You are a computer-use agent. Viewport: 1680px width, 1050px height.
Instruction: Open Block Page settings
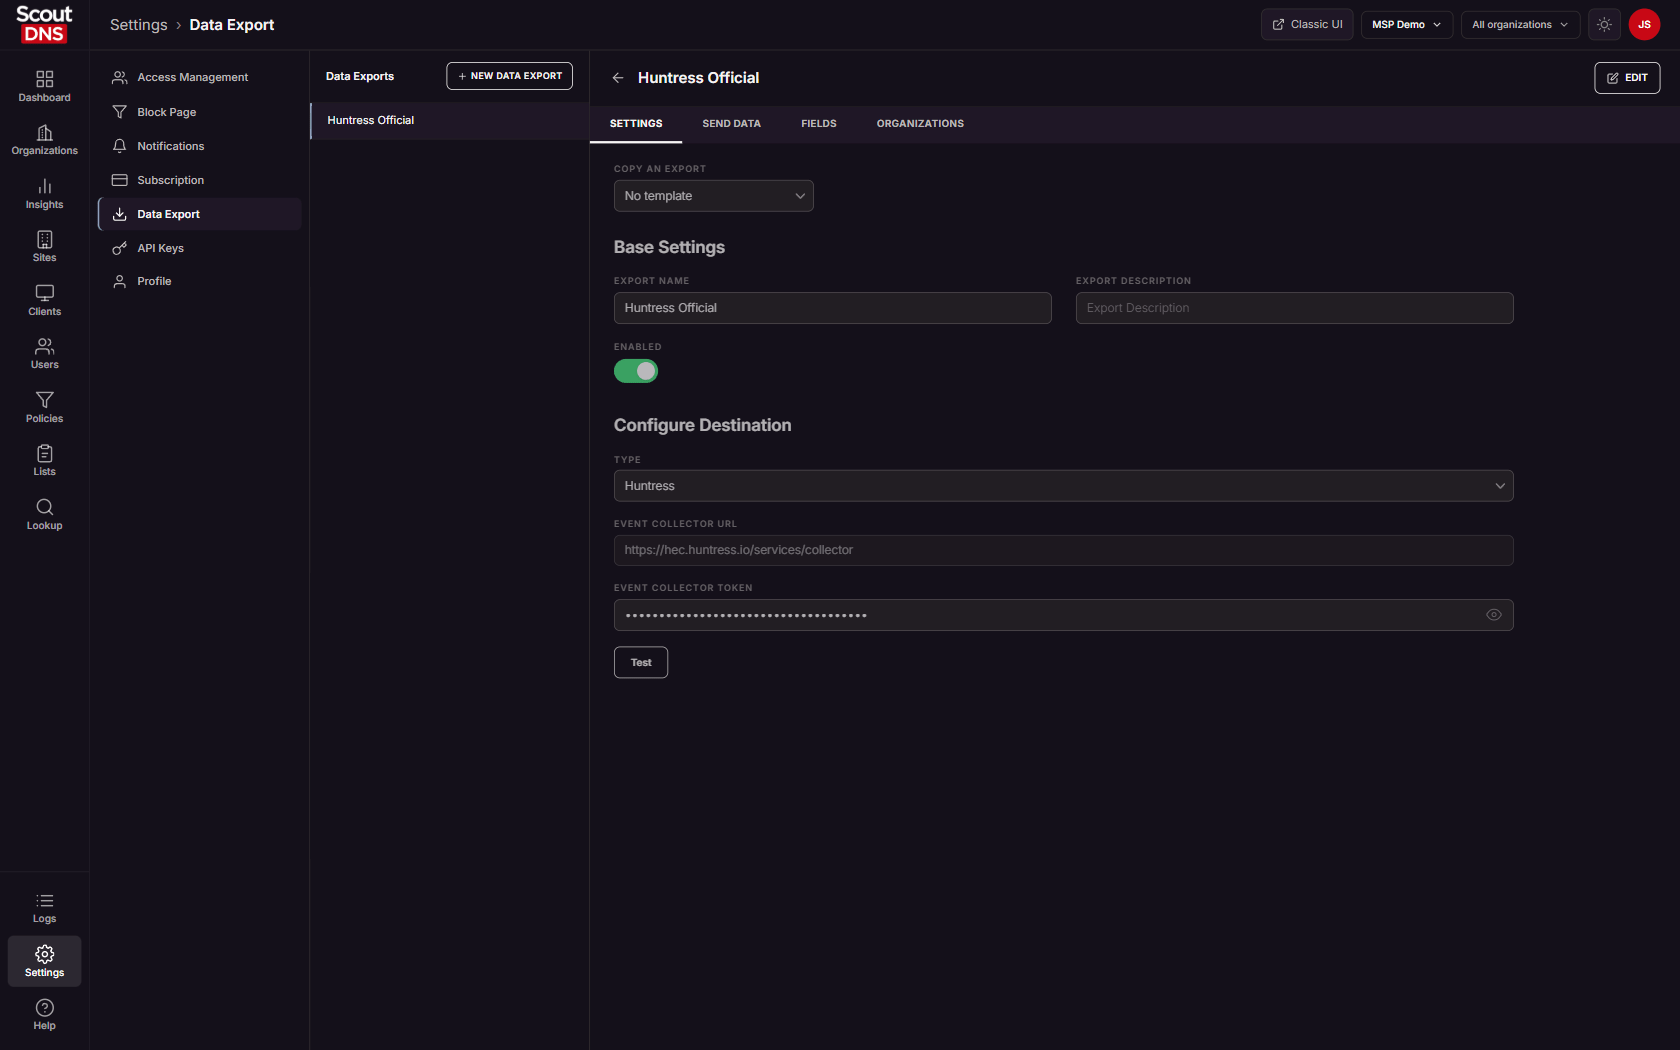200,112
